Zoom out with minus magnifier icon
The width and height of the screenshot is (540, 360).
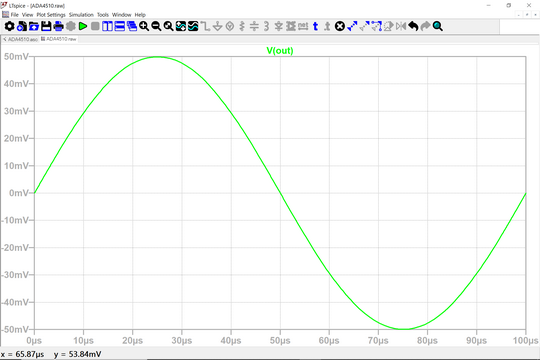[x=156, y=26]
